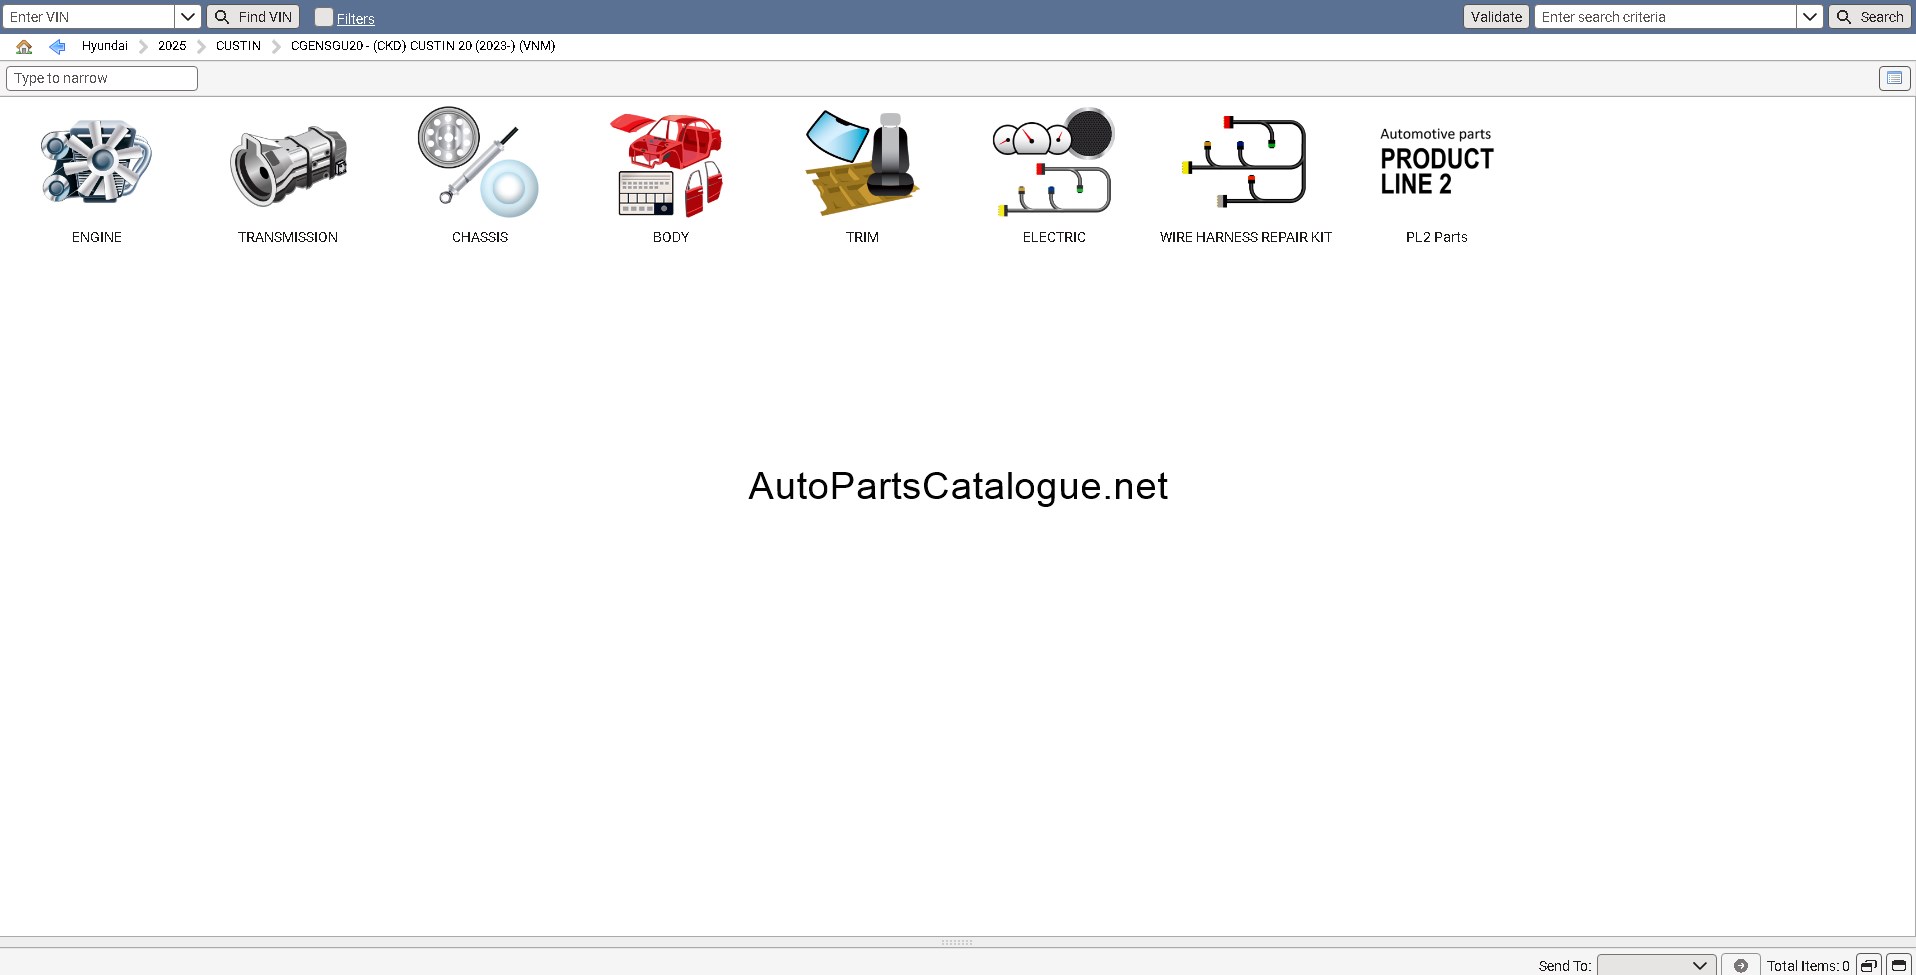Select the TRIM category icon

(862, 163)
